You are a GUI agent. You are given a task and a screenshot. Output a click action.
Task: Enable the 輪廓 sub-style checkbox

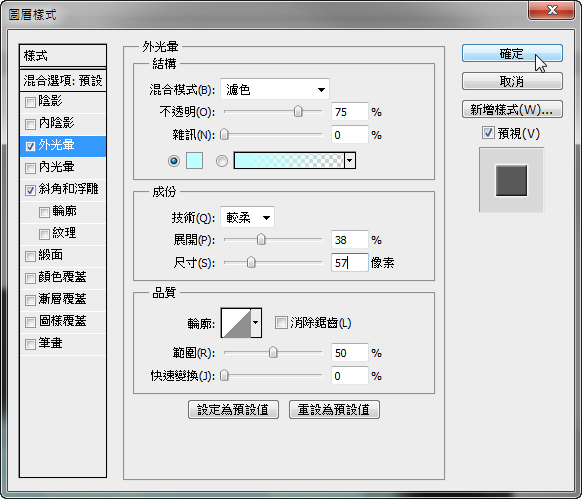[x=44, y=212]
